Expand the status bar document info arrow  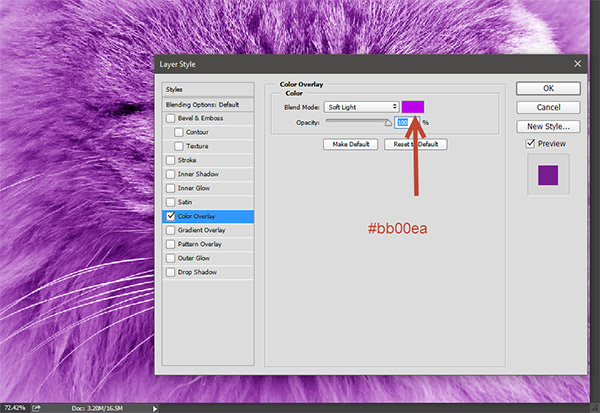pos(154,408)
